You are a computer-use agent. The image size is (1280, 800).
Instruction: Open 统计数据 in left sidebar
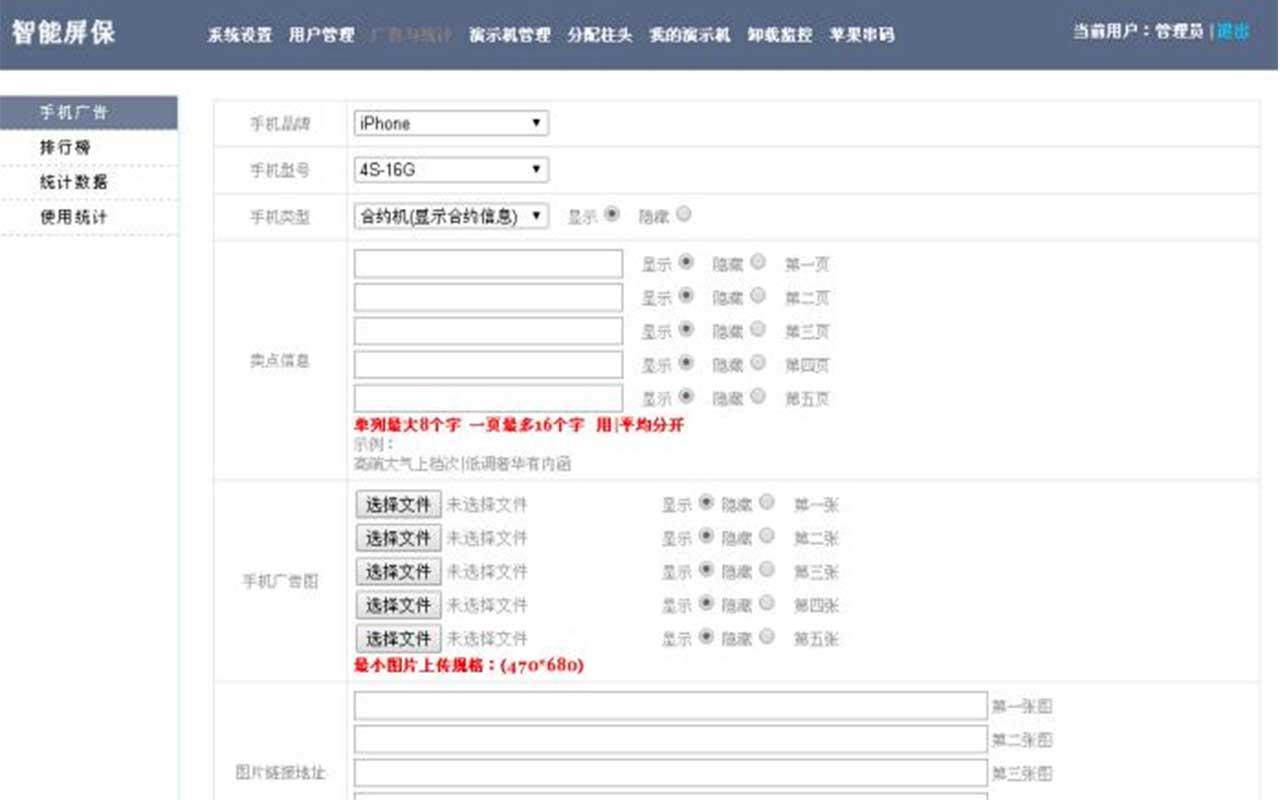(73, 183)
